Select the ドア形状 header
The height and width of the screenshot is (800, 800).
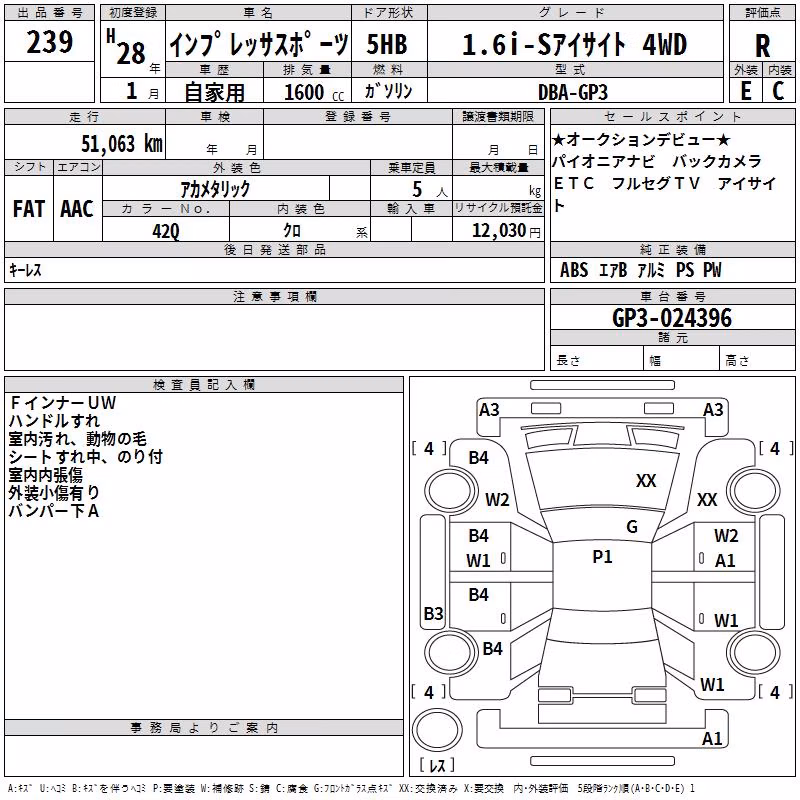[389, 13]
